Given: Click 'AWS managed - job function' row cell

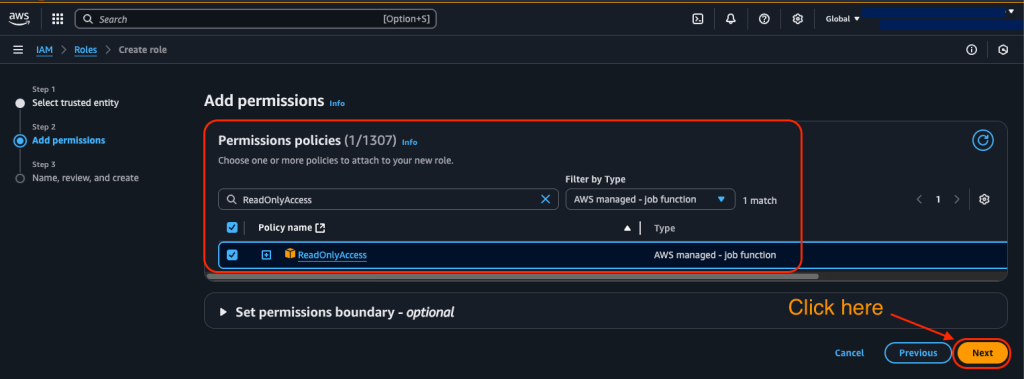Looking at the screenshot, I should (x=715, y=255).
